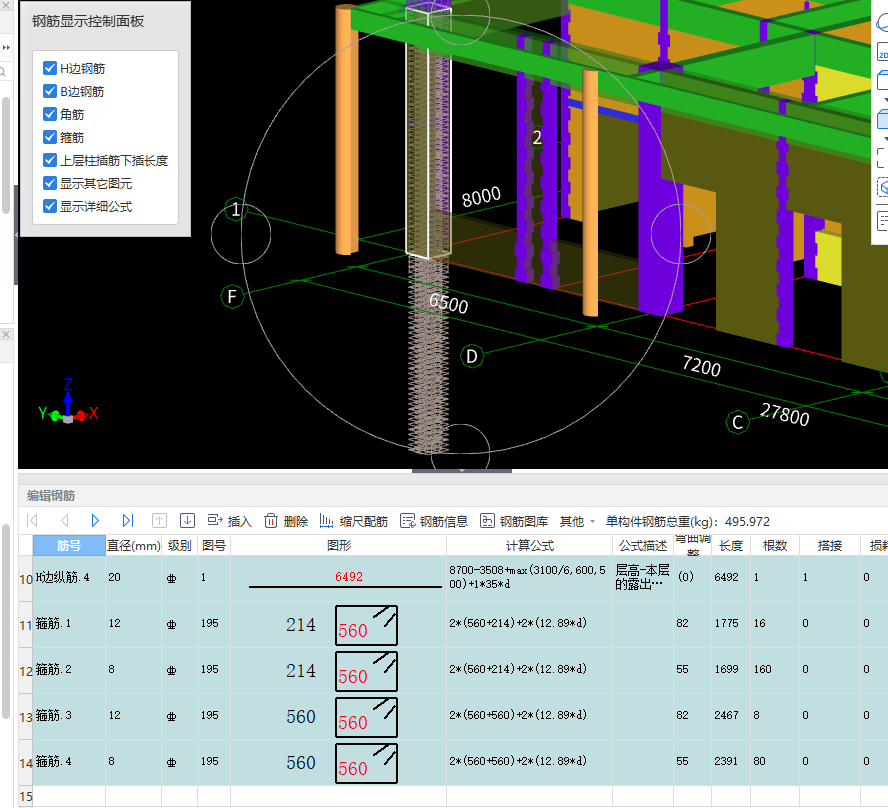
Task: Click the 公式描述 column header
Action: 643,545
